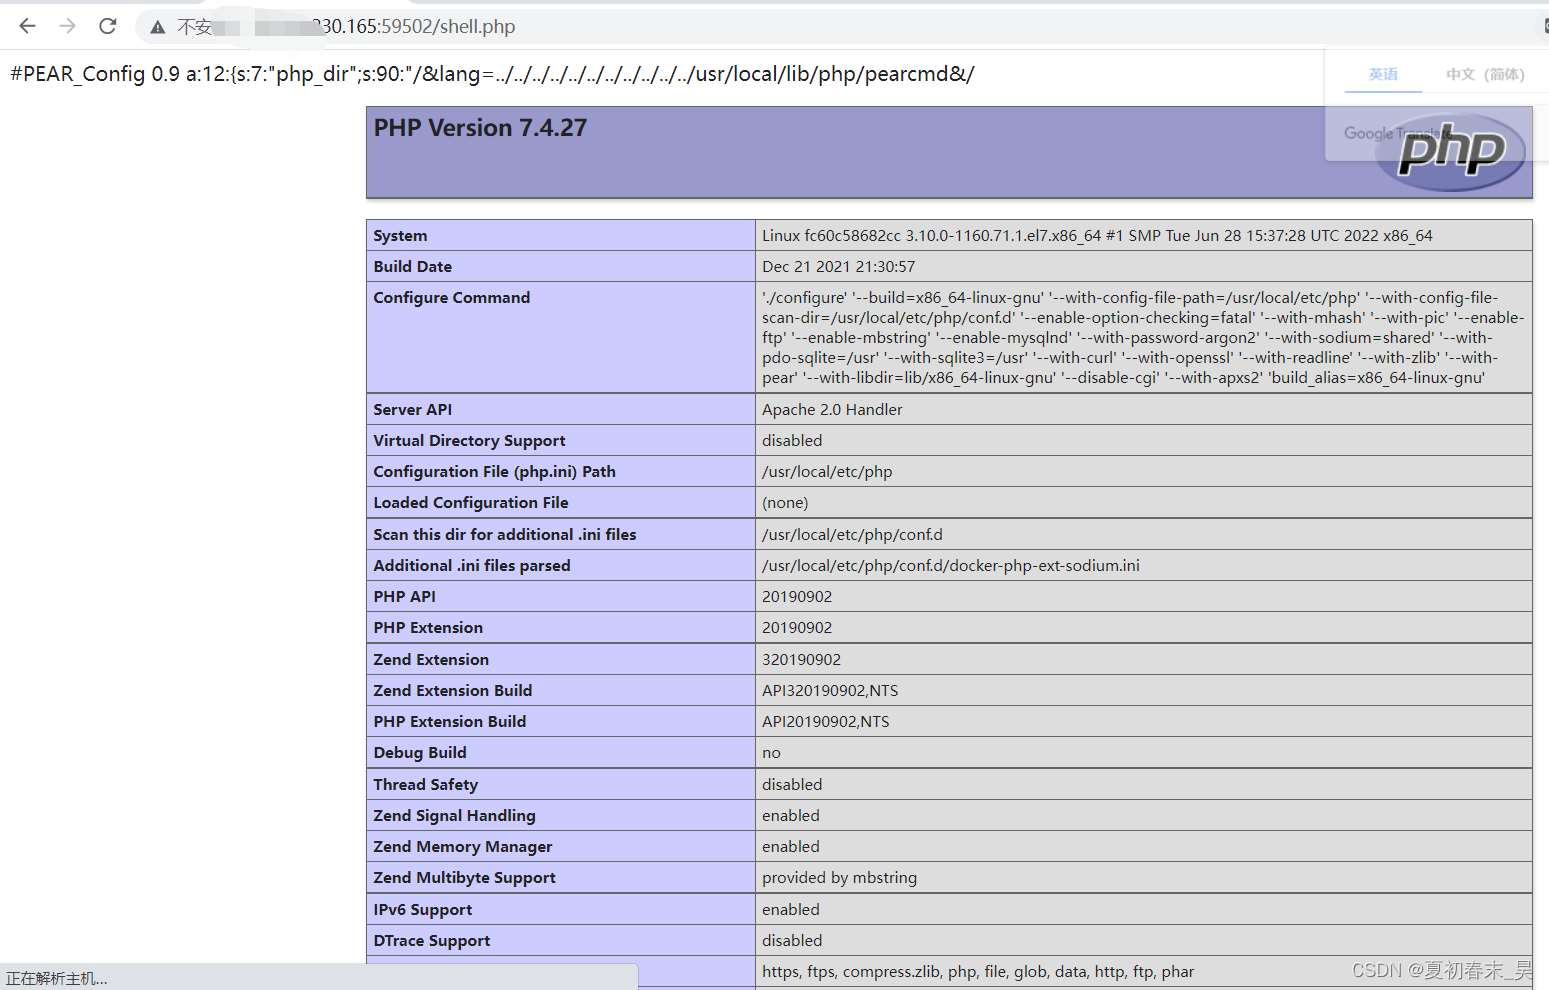Click the Zend Extension Build label
The width and height of the screenshot is (1549, 990).
pyautogui.click(x=453, y=691)
